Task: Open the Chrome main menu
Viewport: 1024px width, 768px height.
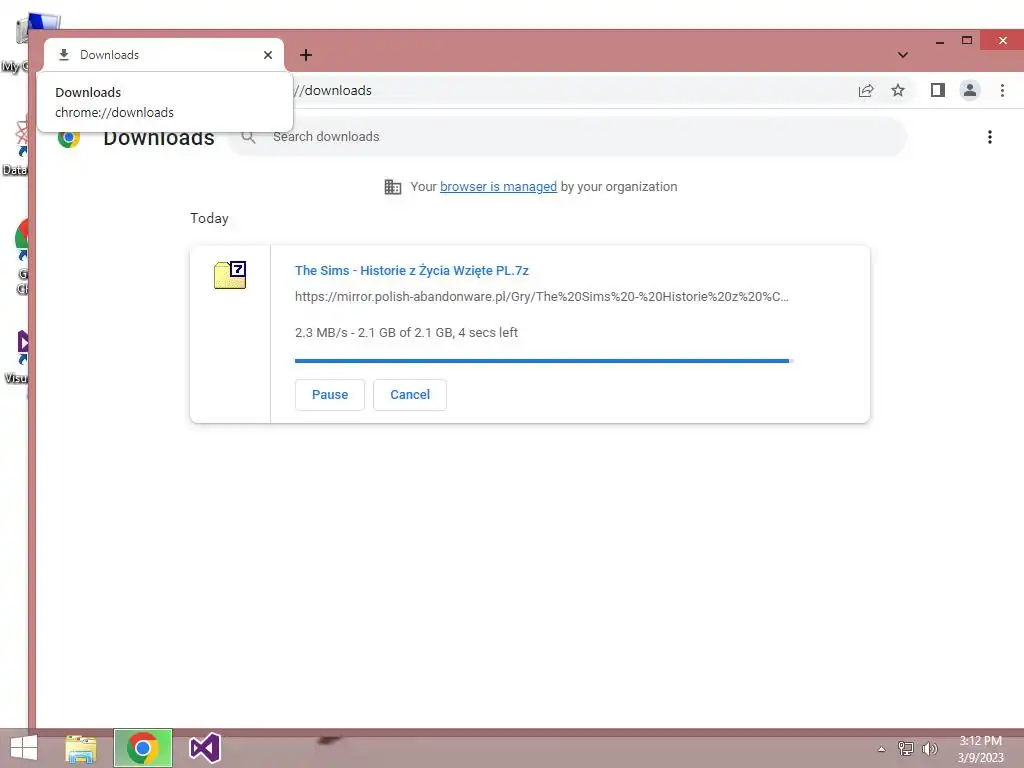Action: [x=1002, y=90]
